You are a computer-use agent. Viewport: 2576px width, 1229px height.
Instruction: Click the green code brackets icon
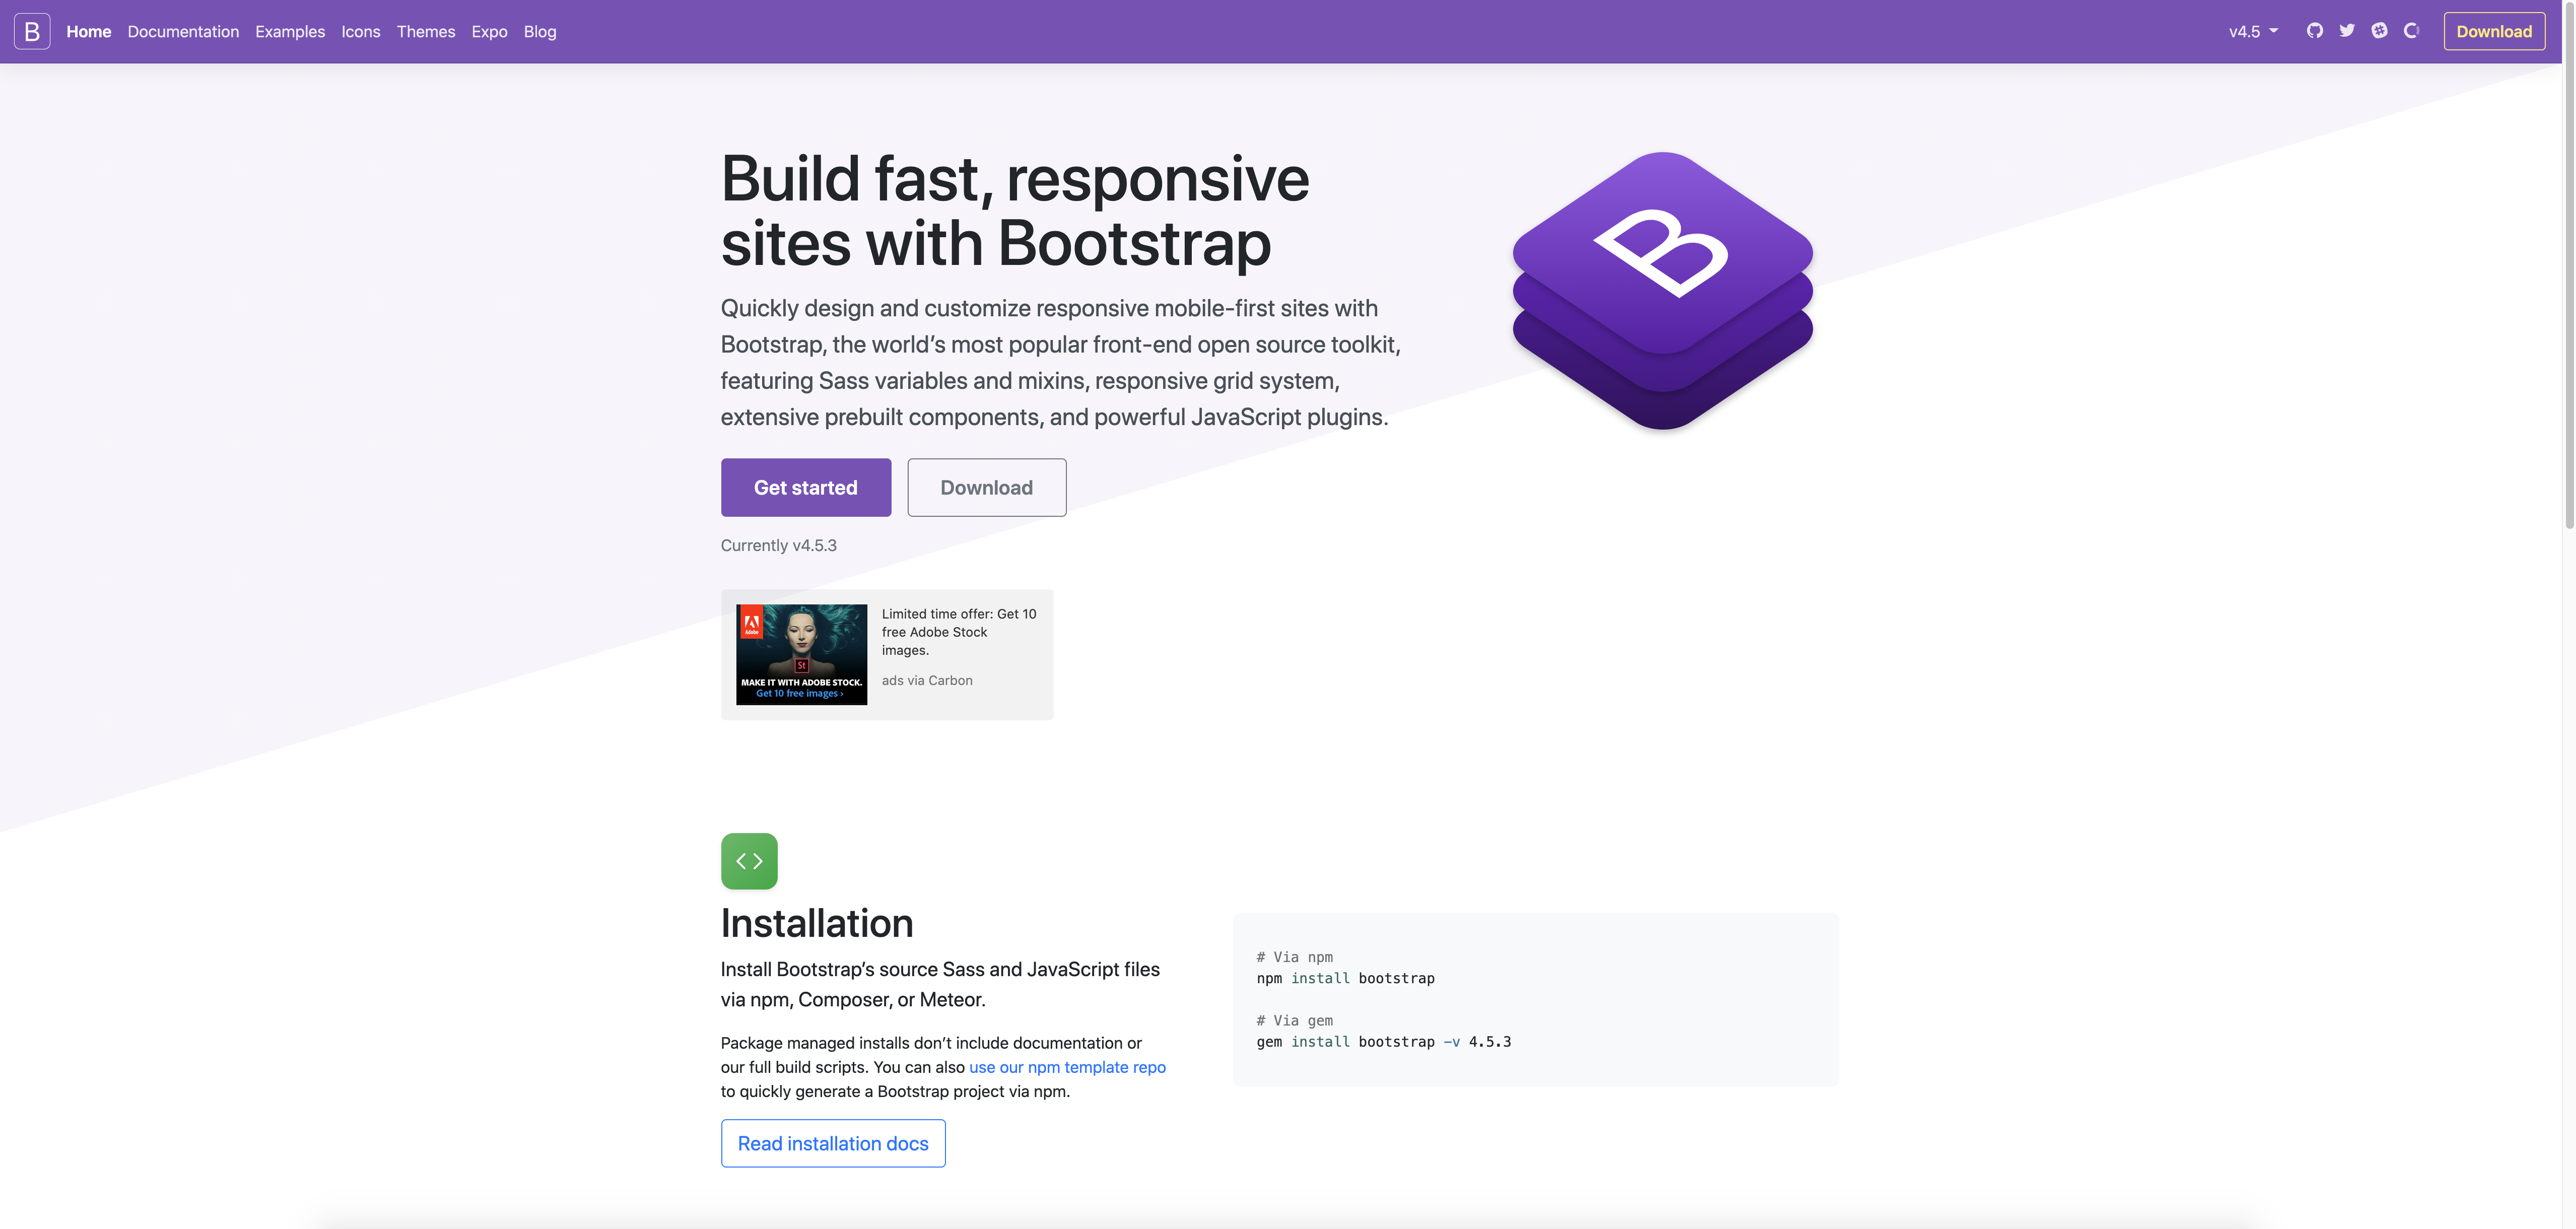tap(749, 861)
